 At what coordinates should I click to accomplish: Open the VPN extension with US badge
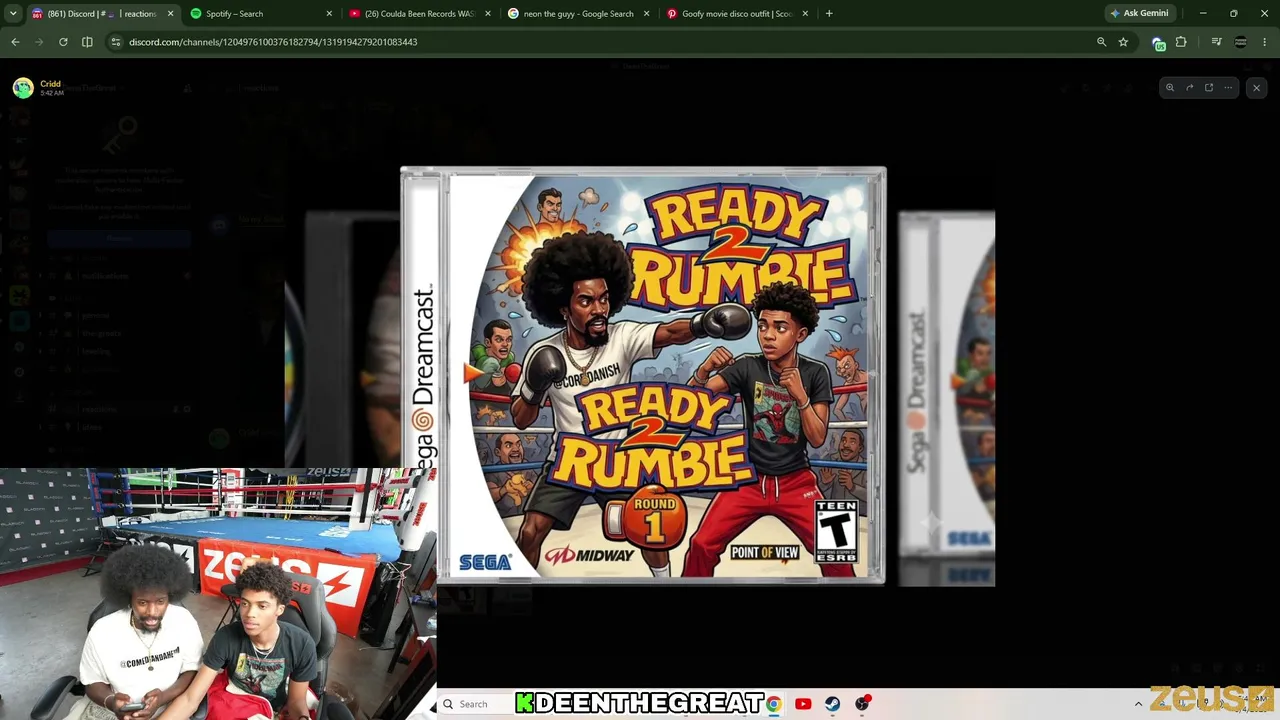1158,43
